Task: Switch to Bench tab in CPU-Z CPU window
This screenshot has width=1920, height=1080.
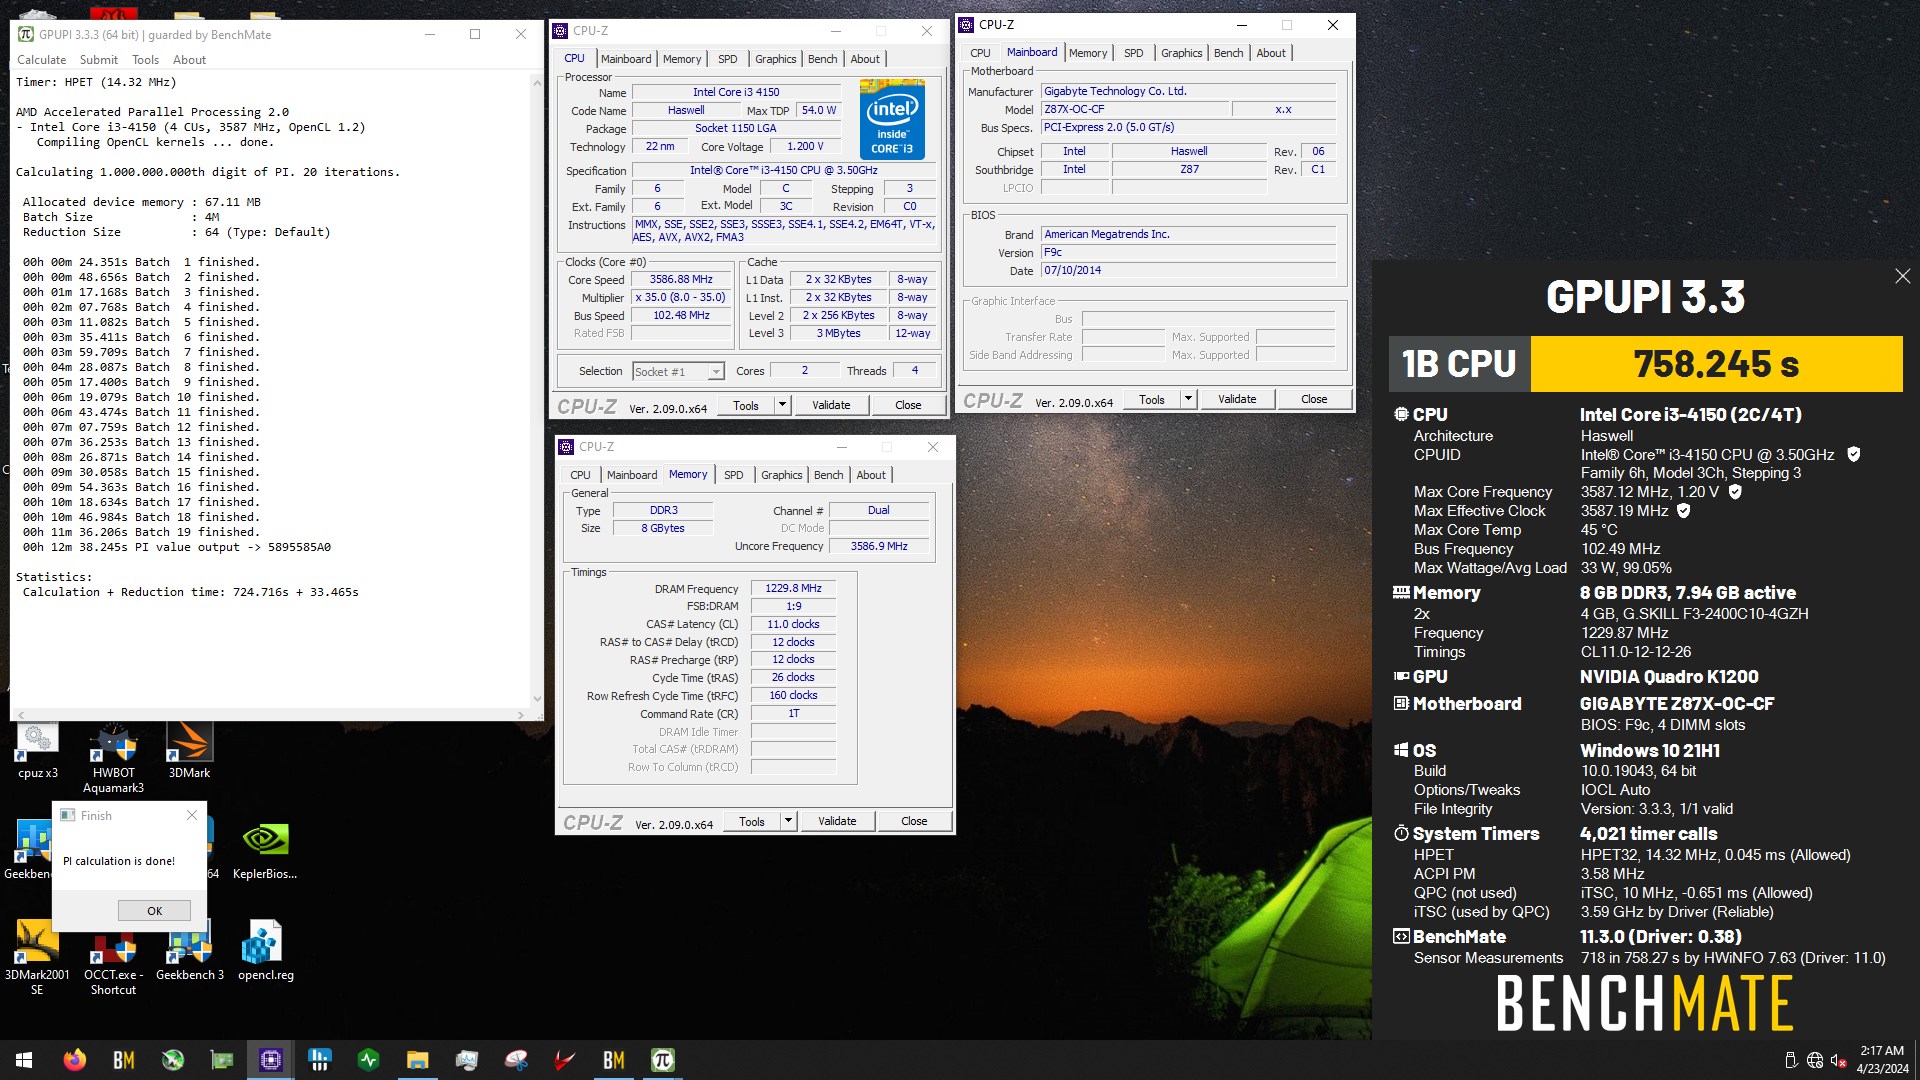Action: [x=822, y=59]
